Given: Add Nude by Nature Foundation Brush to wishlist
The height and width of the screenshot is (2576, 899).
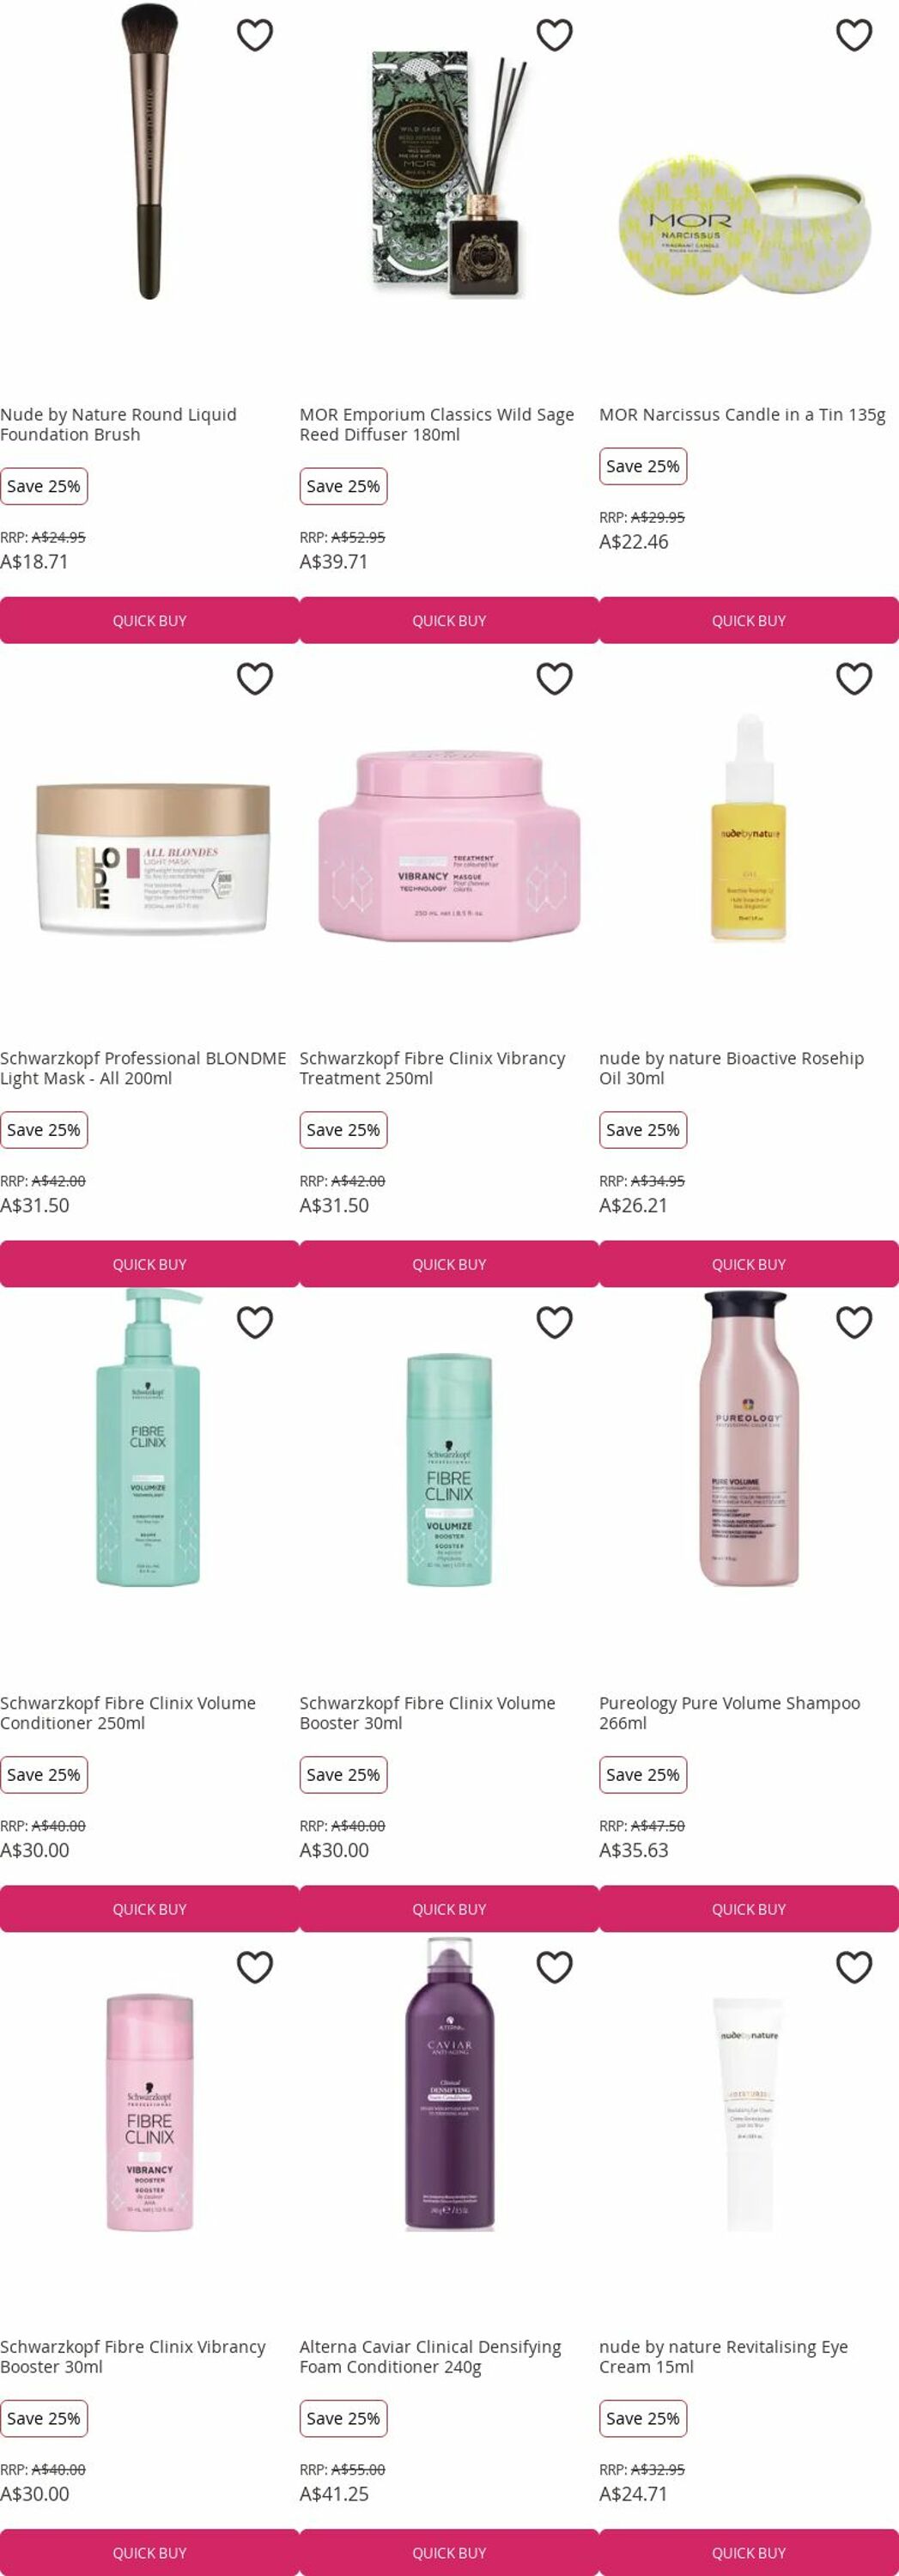Looking at the screenshot, I should click(255, 35).
